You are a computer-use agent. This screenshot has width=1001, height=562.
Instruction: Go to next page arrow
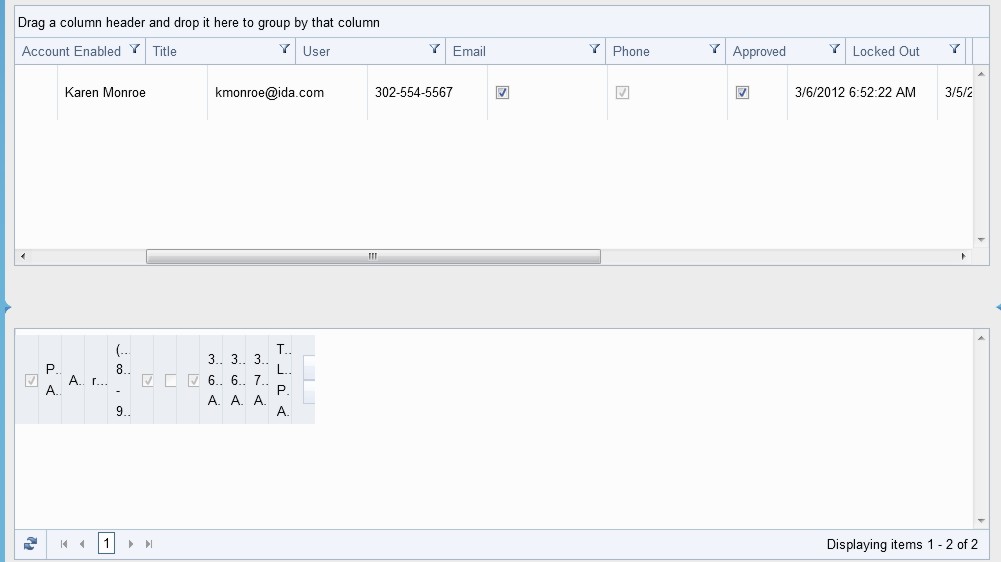click(x=131, y=544)
